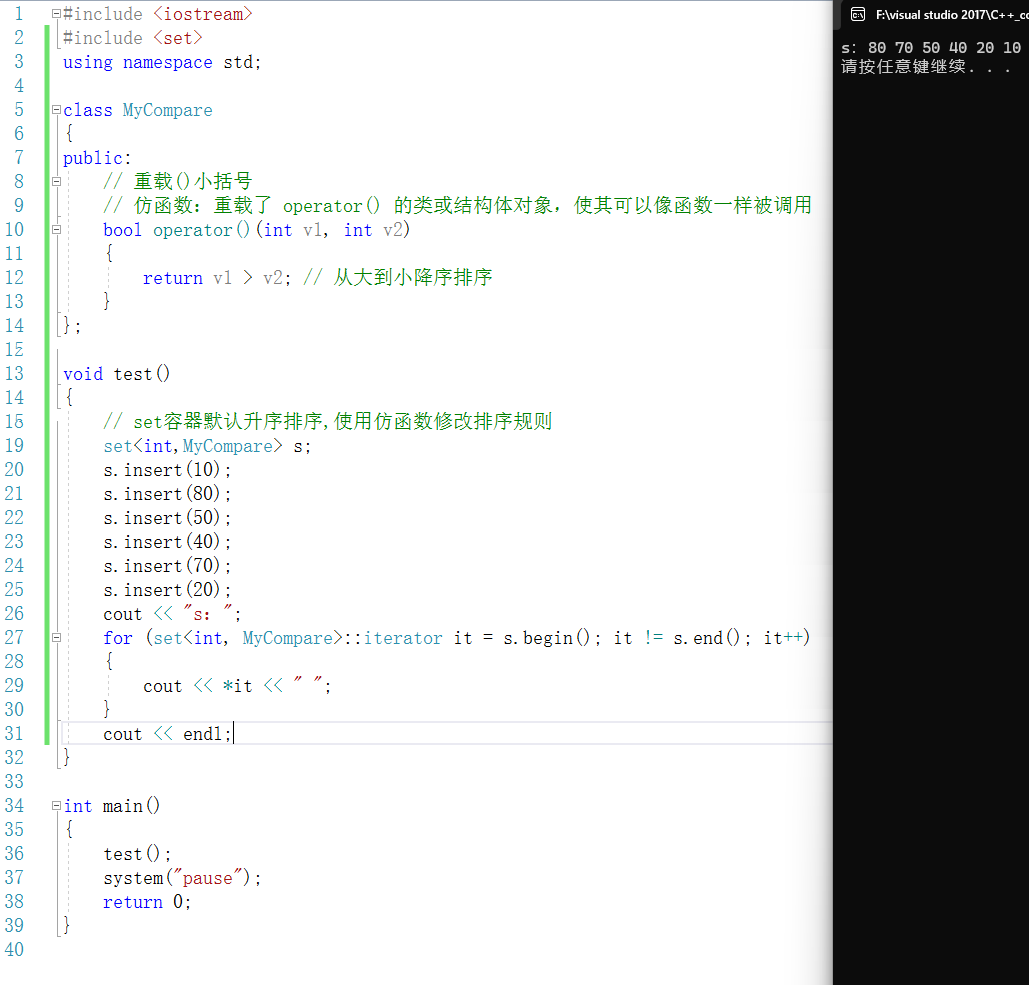Click the comment '// 从大到小降序排序'
1029x985 pixels.
(398, 278)
